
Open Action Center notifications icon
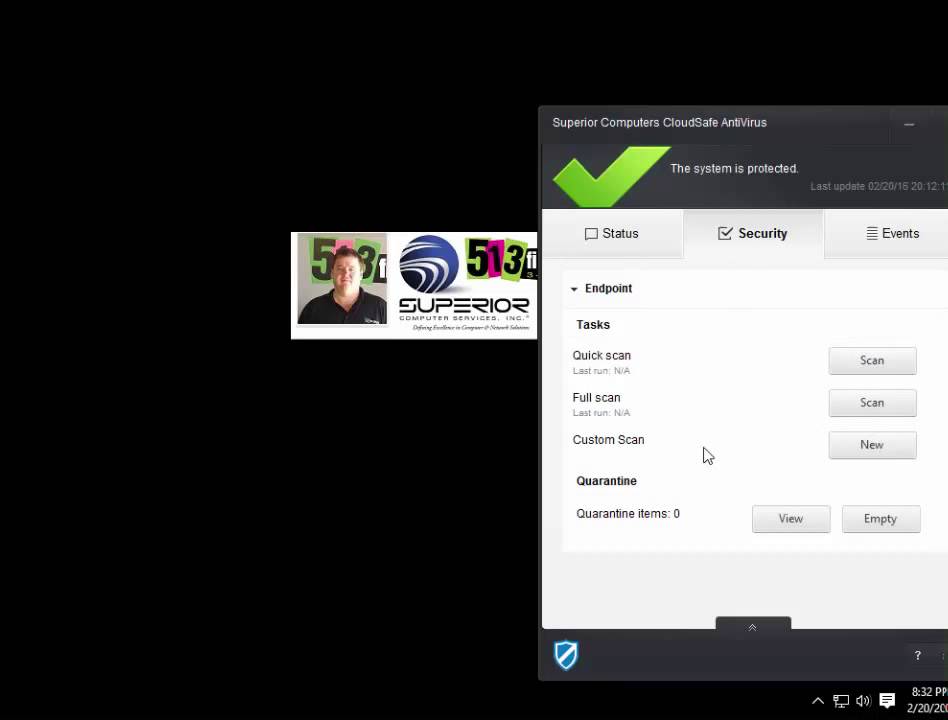pos(887,701)
